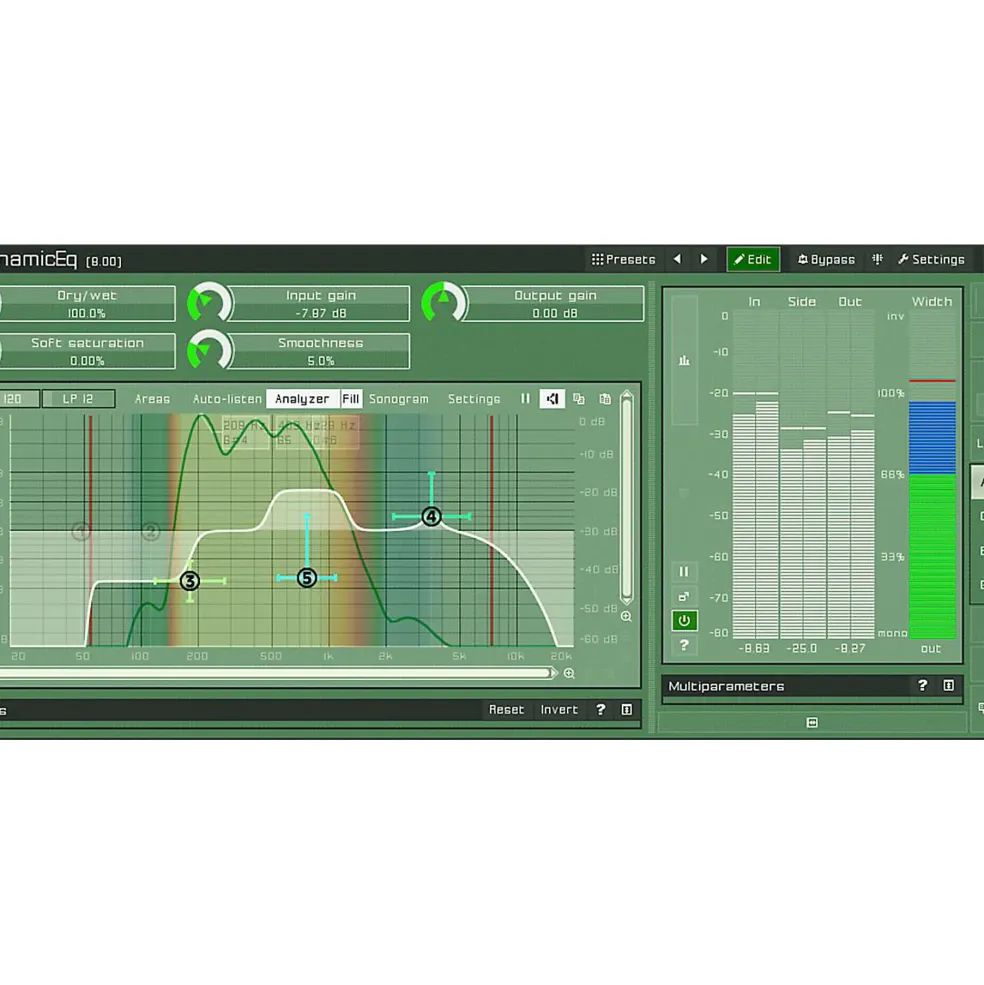984x985 pixels.
Task: Click the In level meter
Action: point(755,476)
